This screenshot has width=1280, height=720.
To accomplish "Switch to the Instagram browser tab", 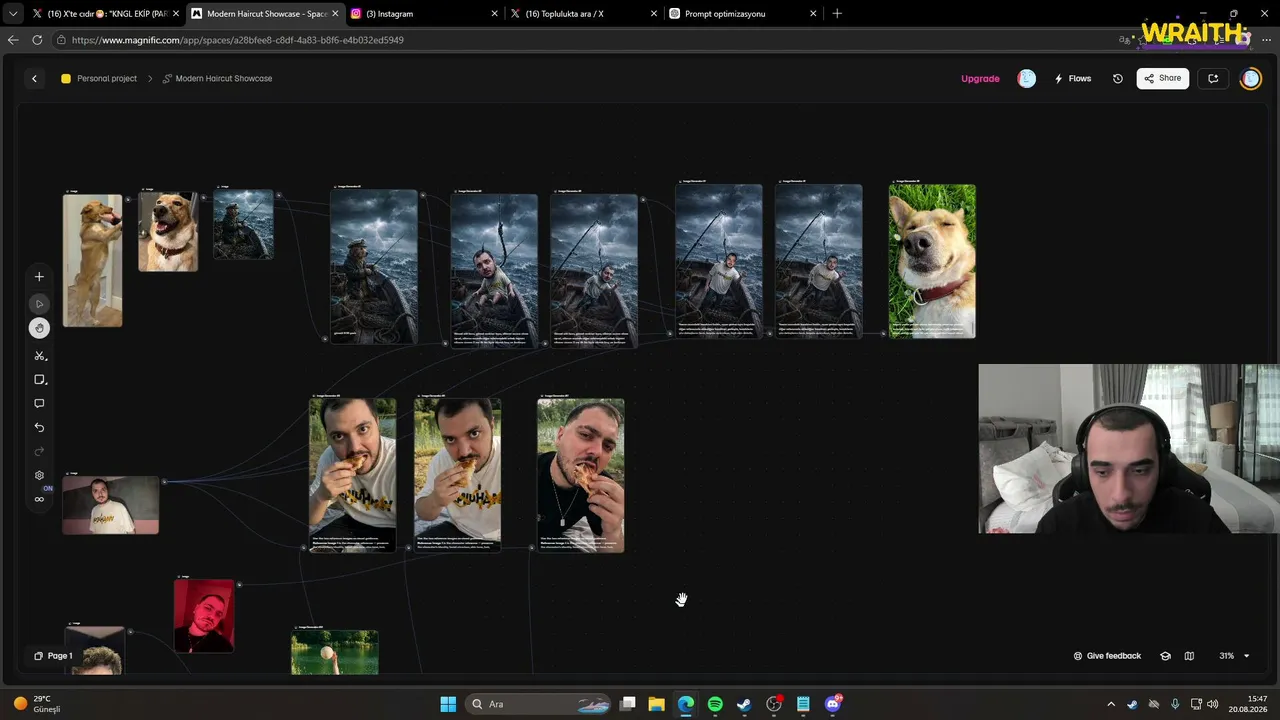I will pyautogui.click(x=425, y=14).
